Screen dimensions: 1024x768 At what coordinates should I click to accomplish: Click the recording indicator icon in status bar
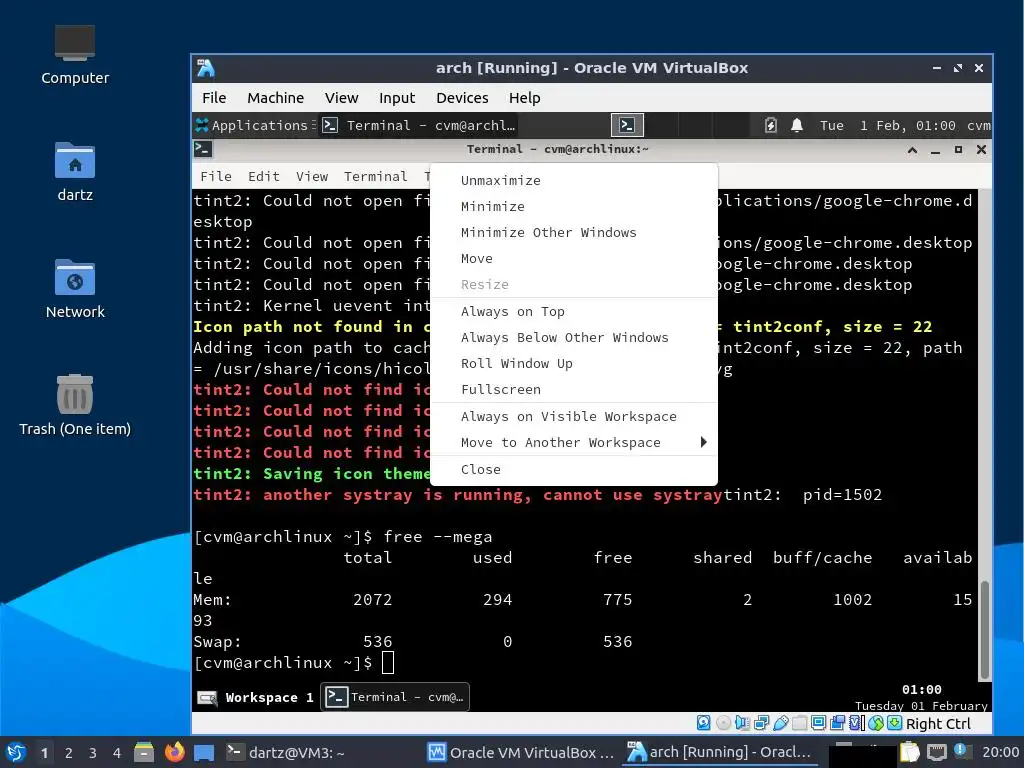838,723
